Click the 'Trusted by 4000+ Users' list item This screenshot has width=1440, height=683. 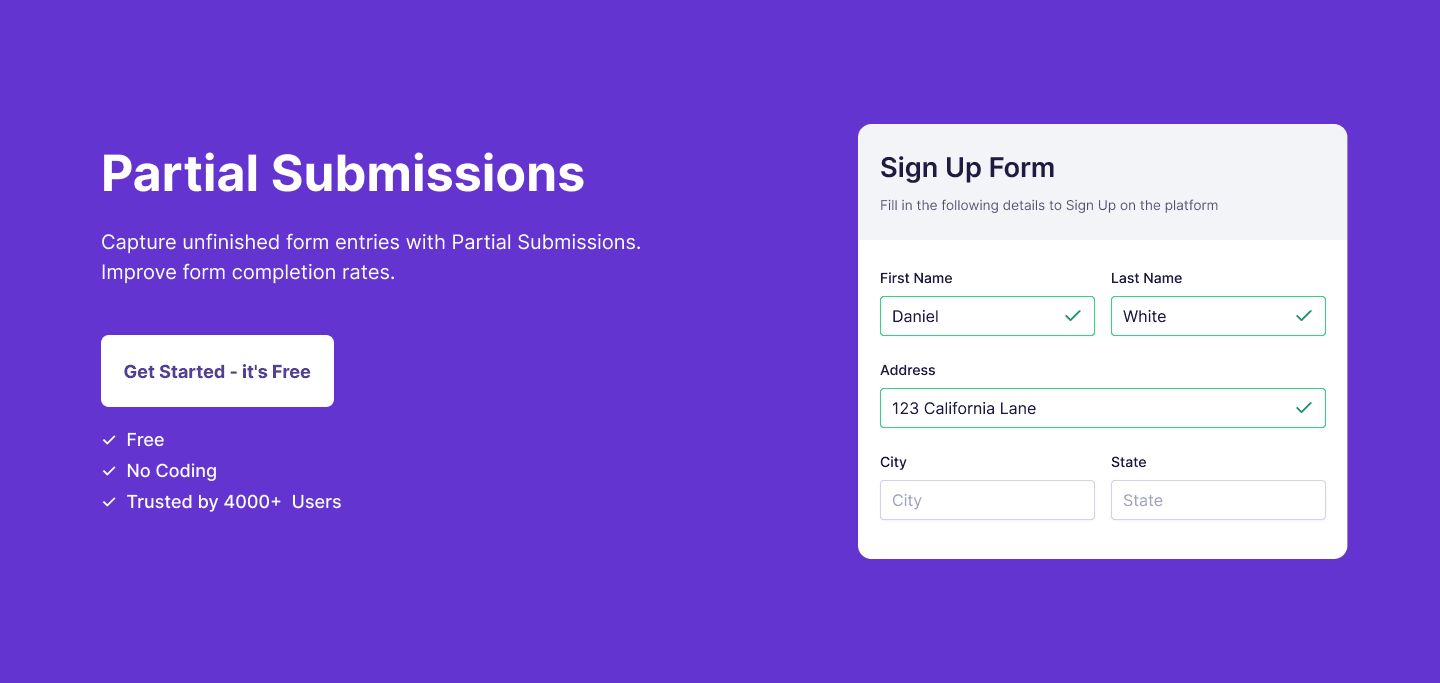[234, 501]
